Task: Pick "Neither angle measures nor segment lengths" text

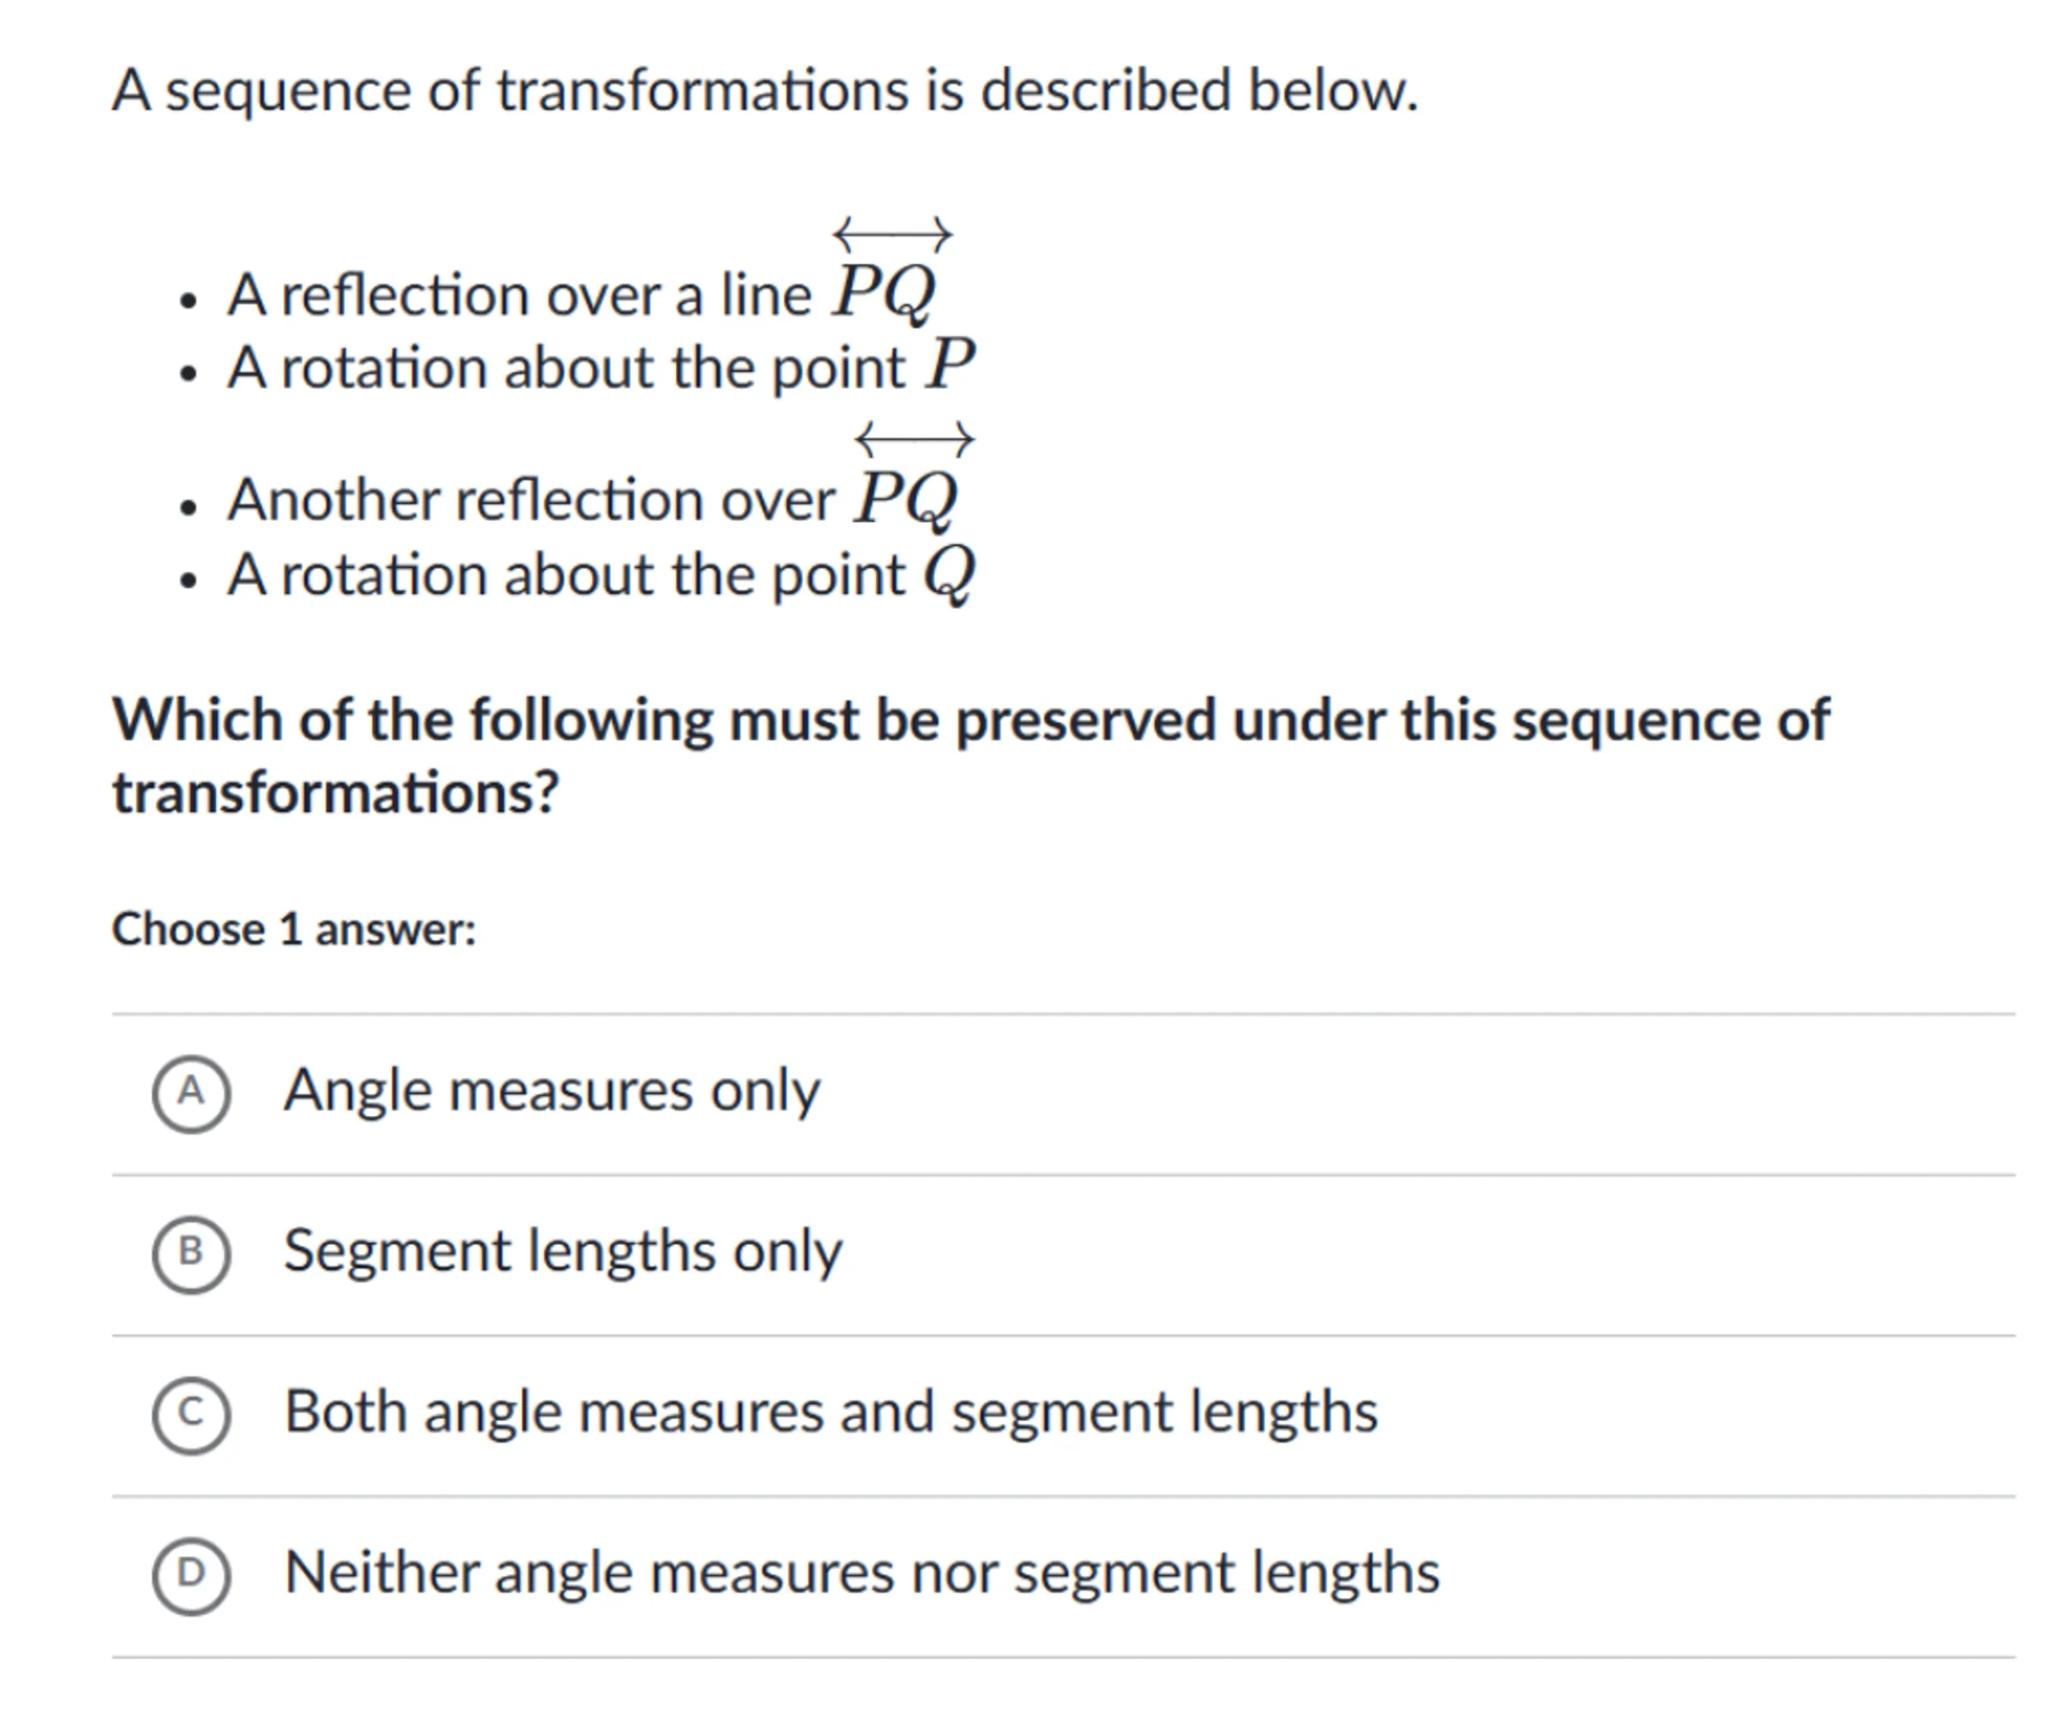Action: (x=861, y=1573)
